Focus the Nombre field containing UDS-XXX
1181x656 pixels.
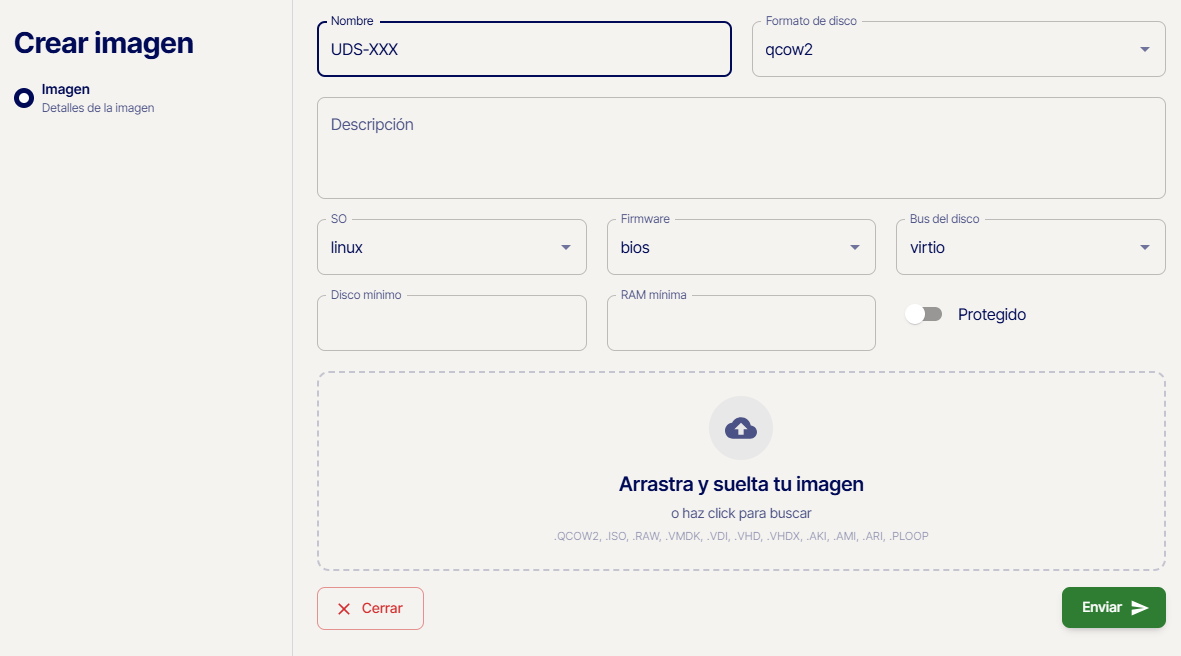tap(524, 50)
